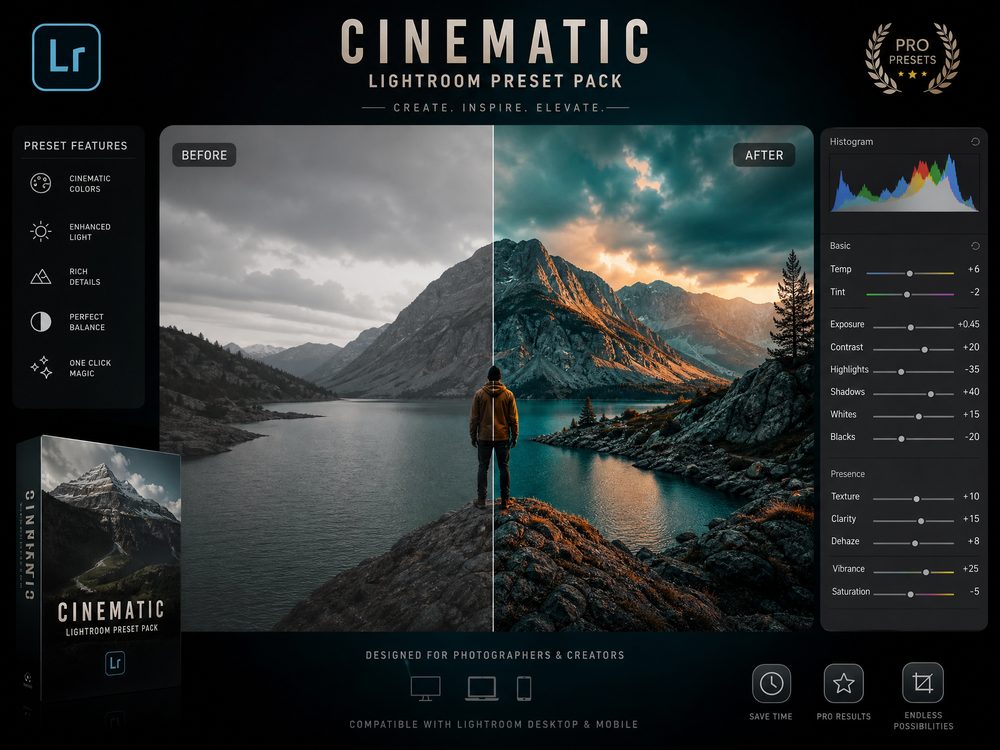Click the Highlights value -35

click(x=972, y=369)
